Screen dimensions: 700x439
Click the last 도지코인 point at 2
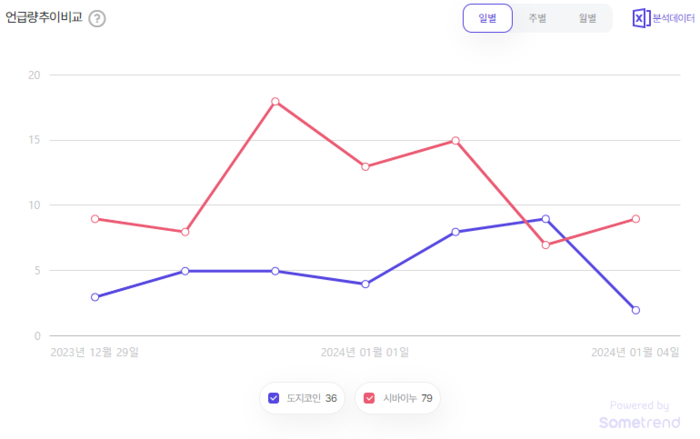click(635, 310)
